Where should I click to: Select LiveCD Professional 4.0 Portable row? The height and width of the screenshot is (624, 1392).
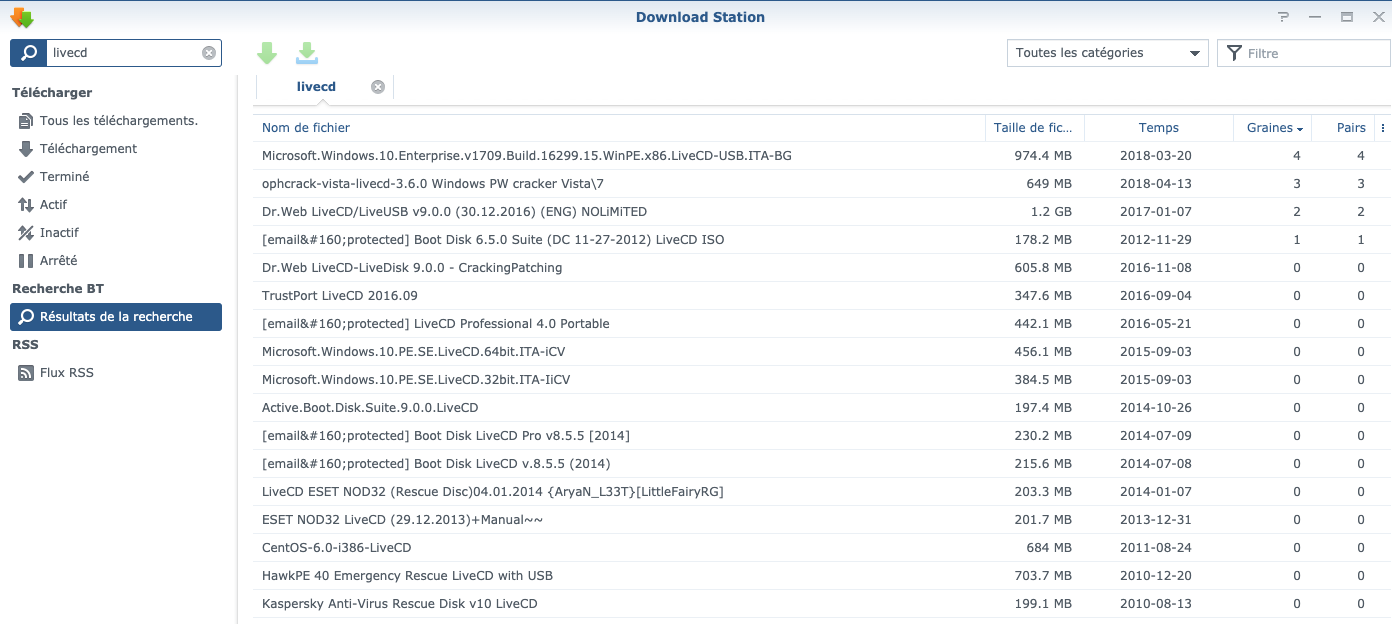click(822, 324)
